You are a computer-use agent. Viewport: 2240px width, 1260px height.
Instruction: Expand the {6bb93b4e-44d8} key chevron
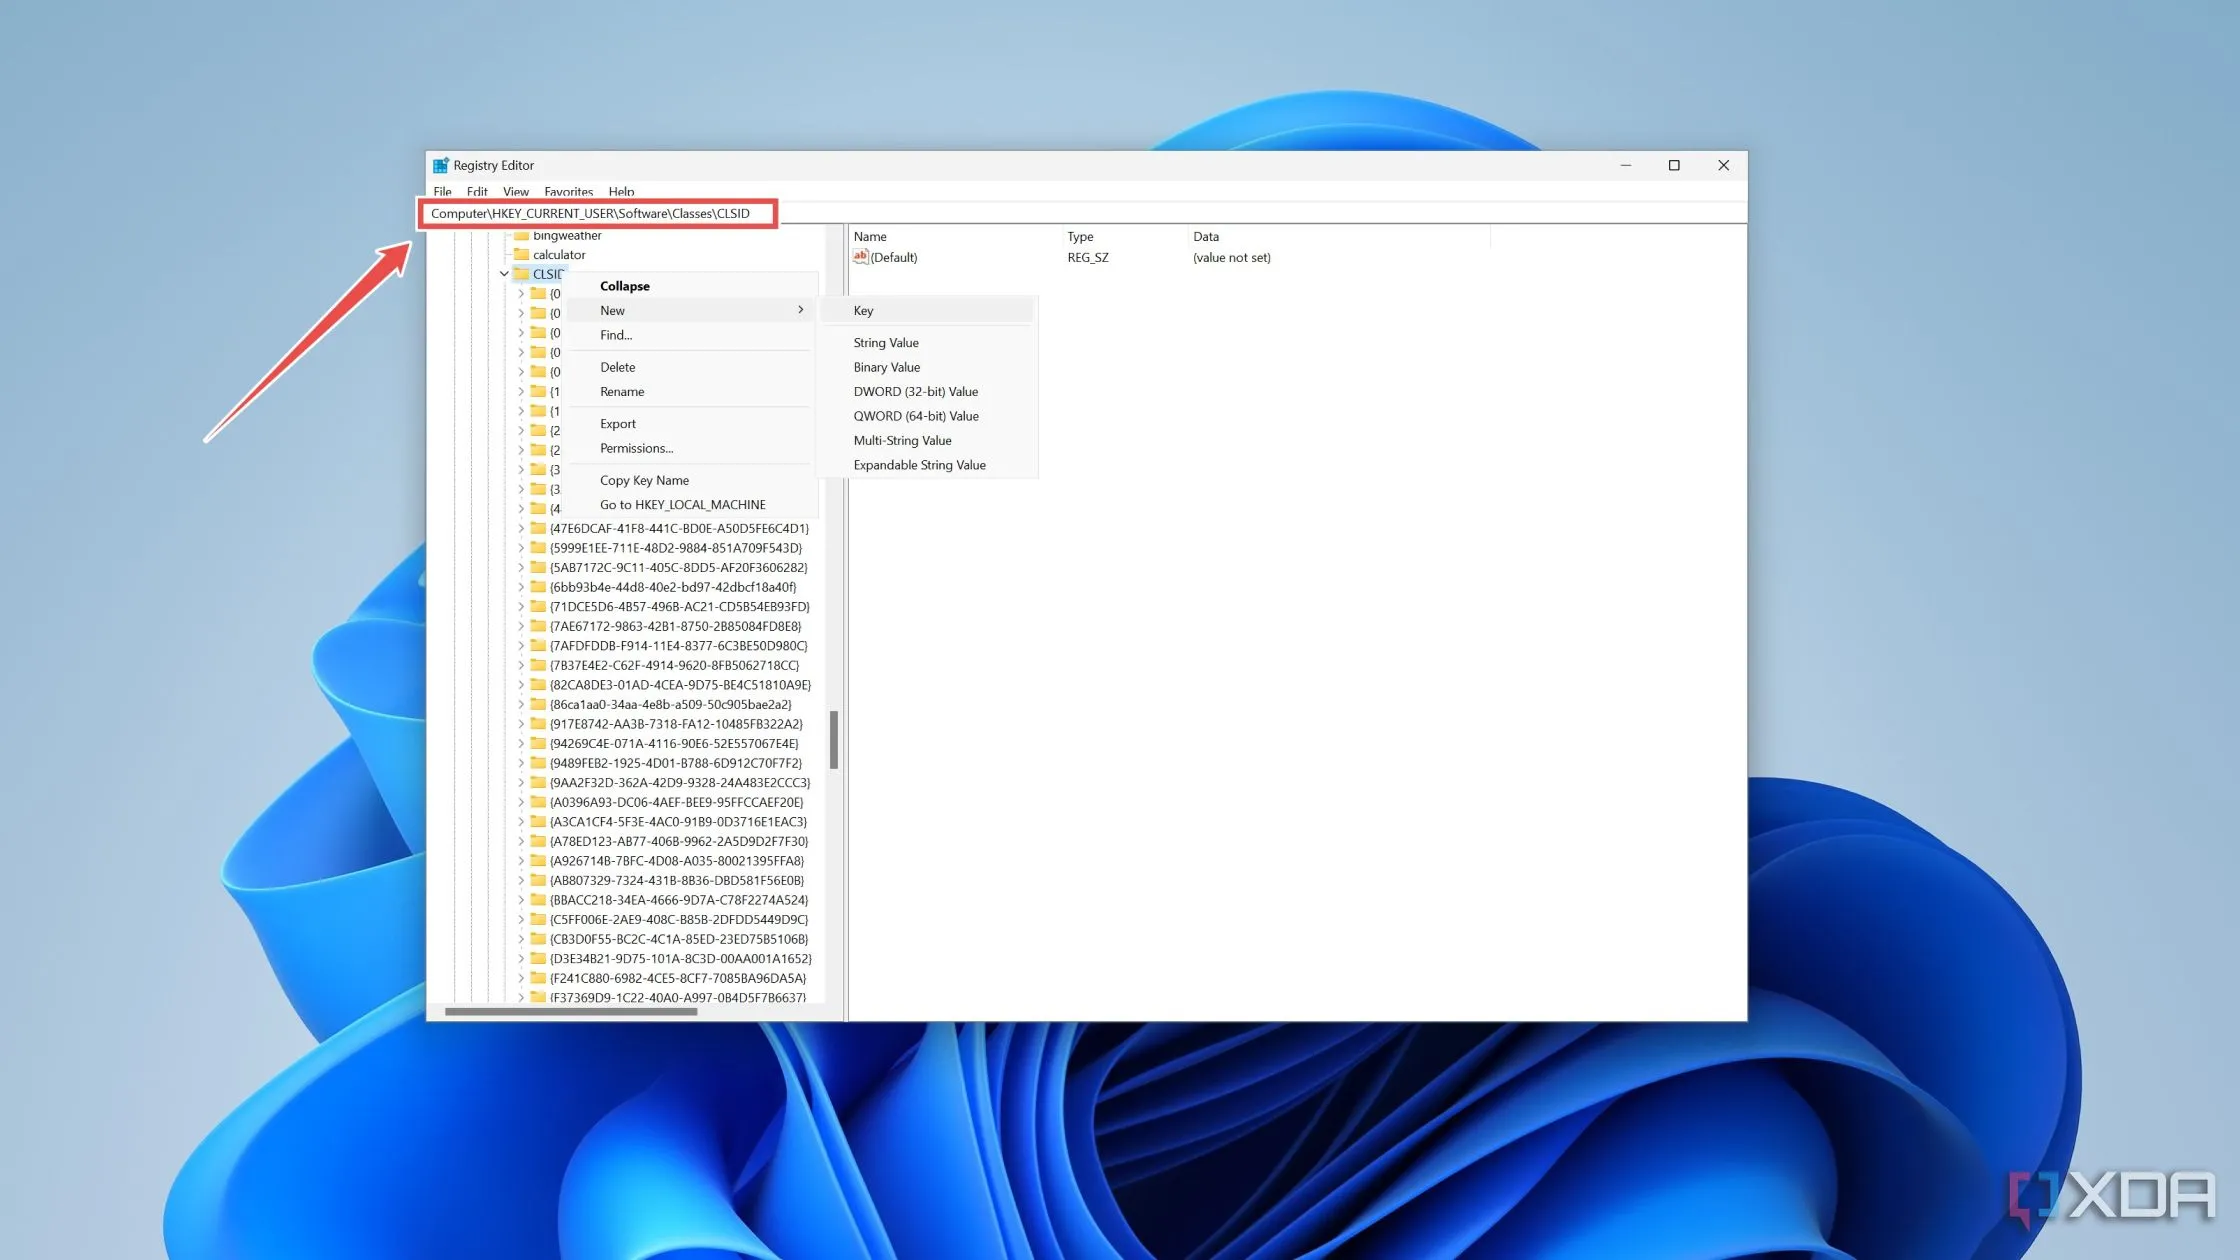coord(521,587)
